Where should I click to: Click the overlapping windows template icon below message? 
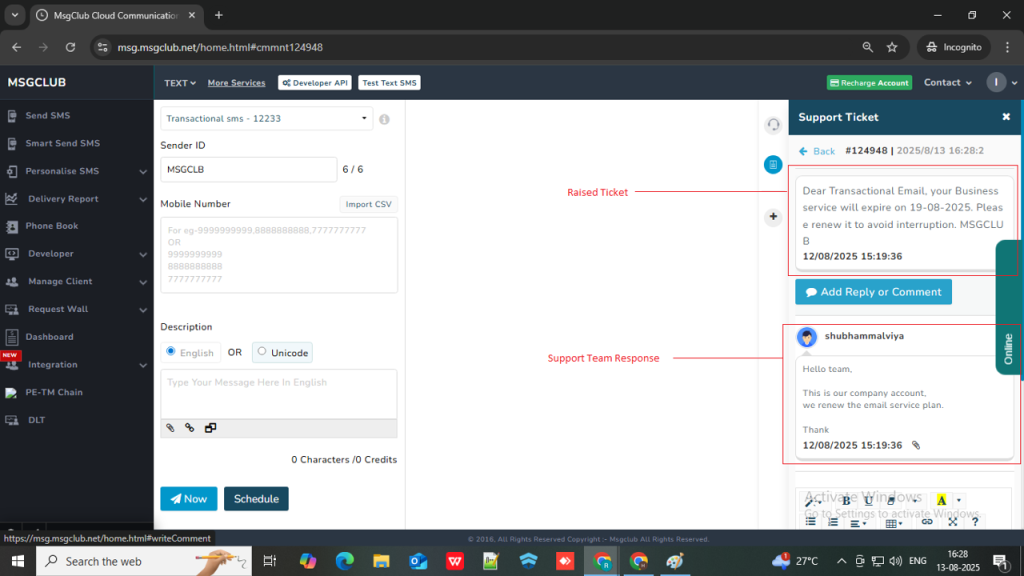pyautogui.click(x=210, y=428)
